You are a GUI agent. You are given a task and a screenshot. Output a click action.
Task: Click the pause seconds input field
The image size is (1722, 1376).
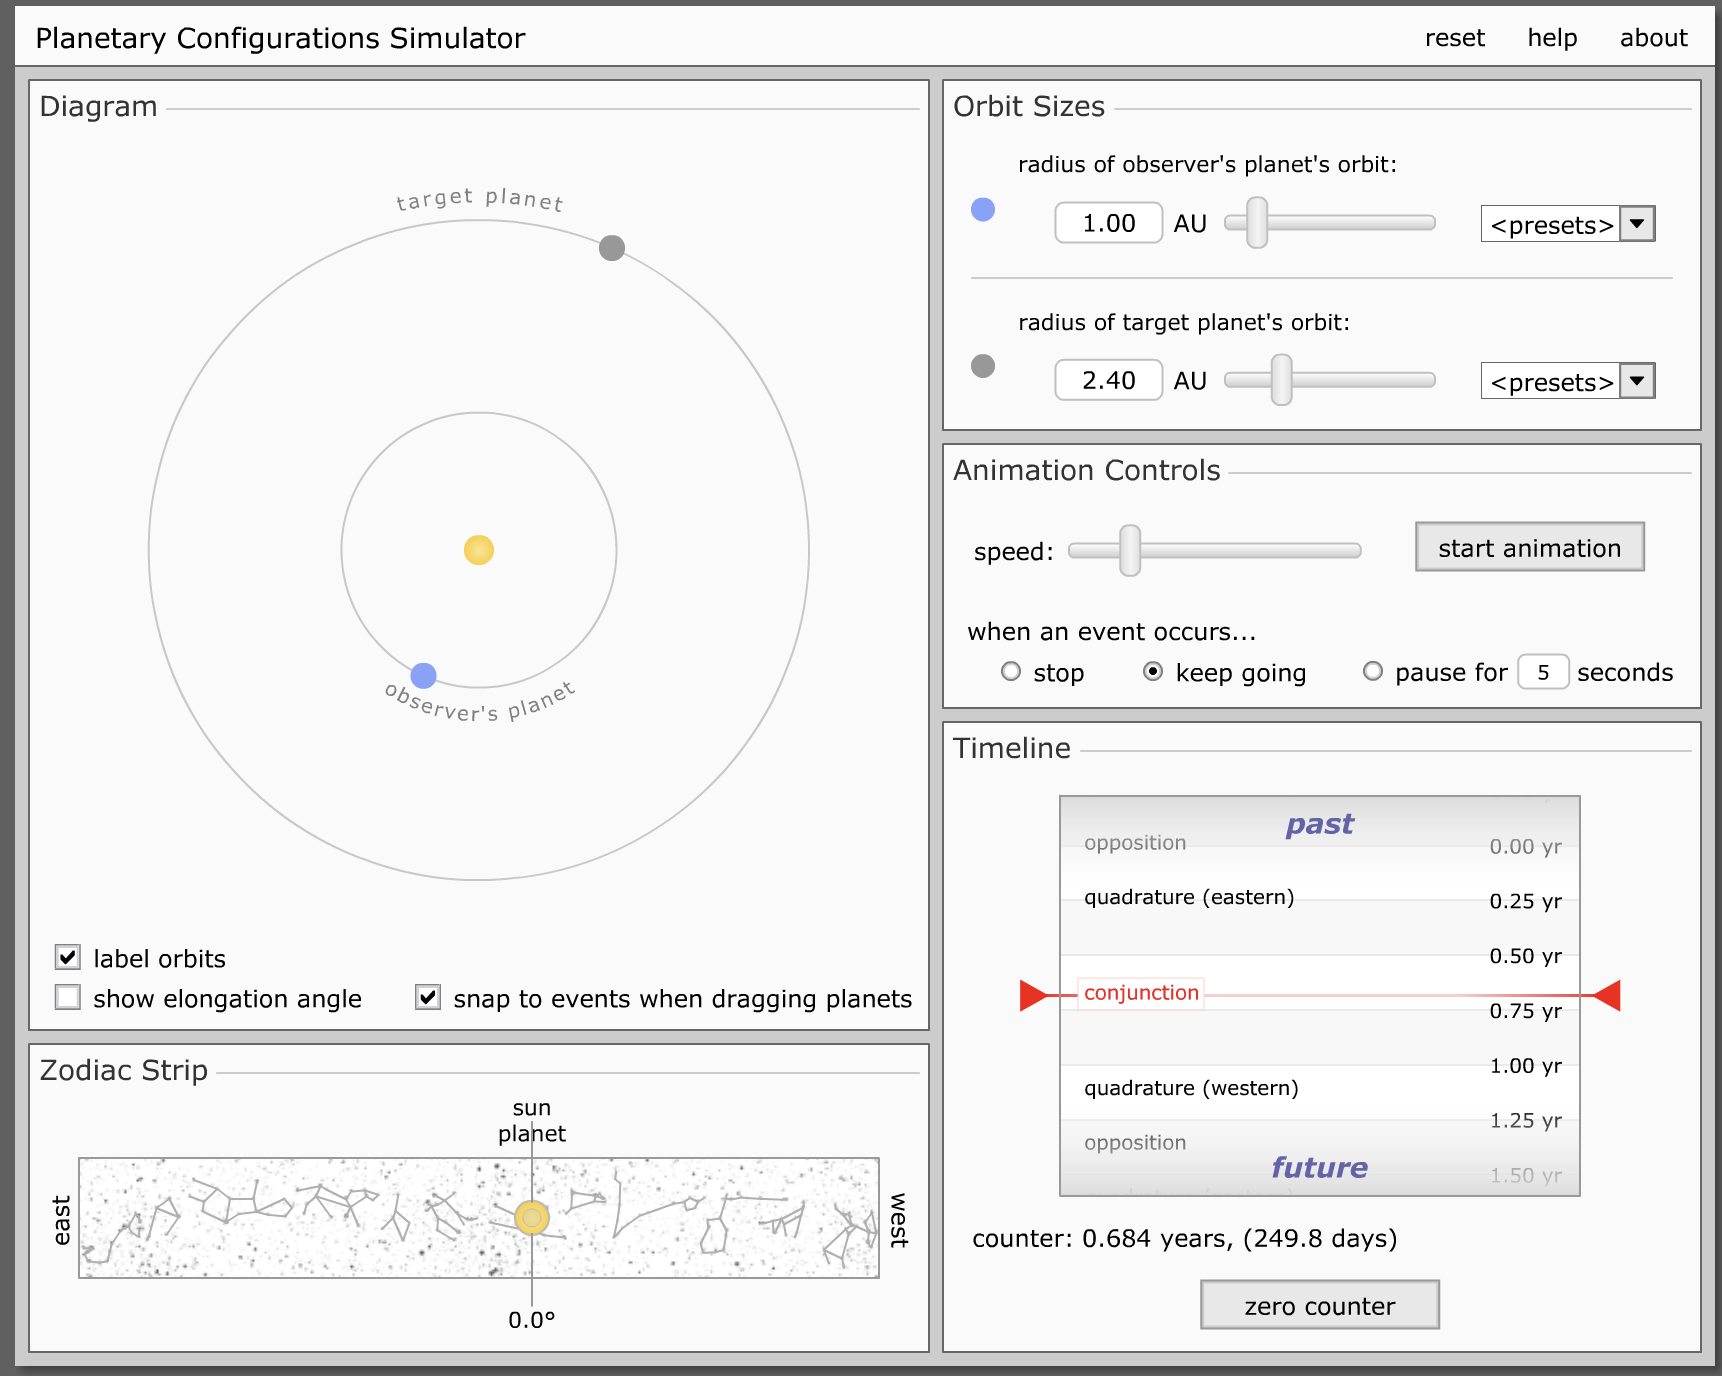point(1543,672)
